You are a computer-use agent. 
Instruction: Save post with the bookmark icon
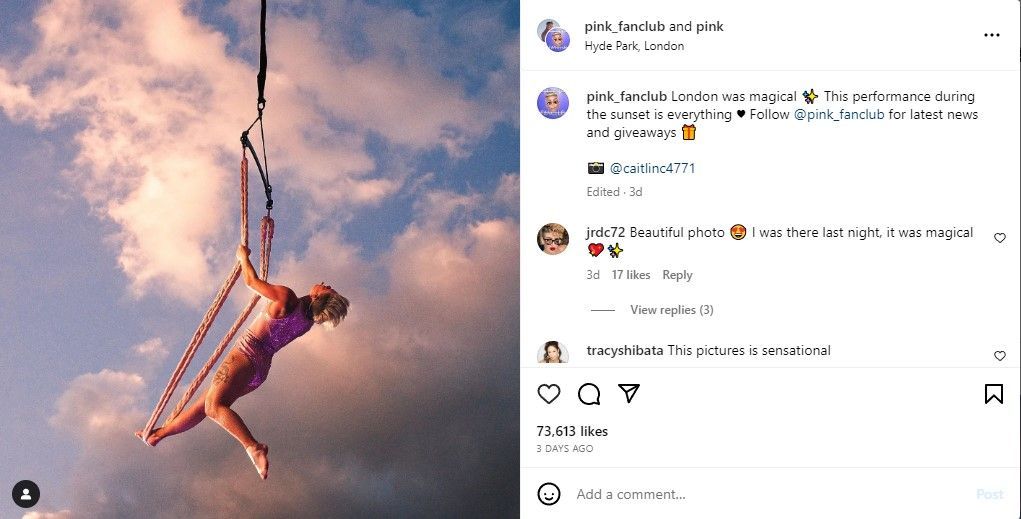pos(993,394)
